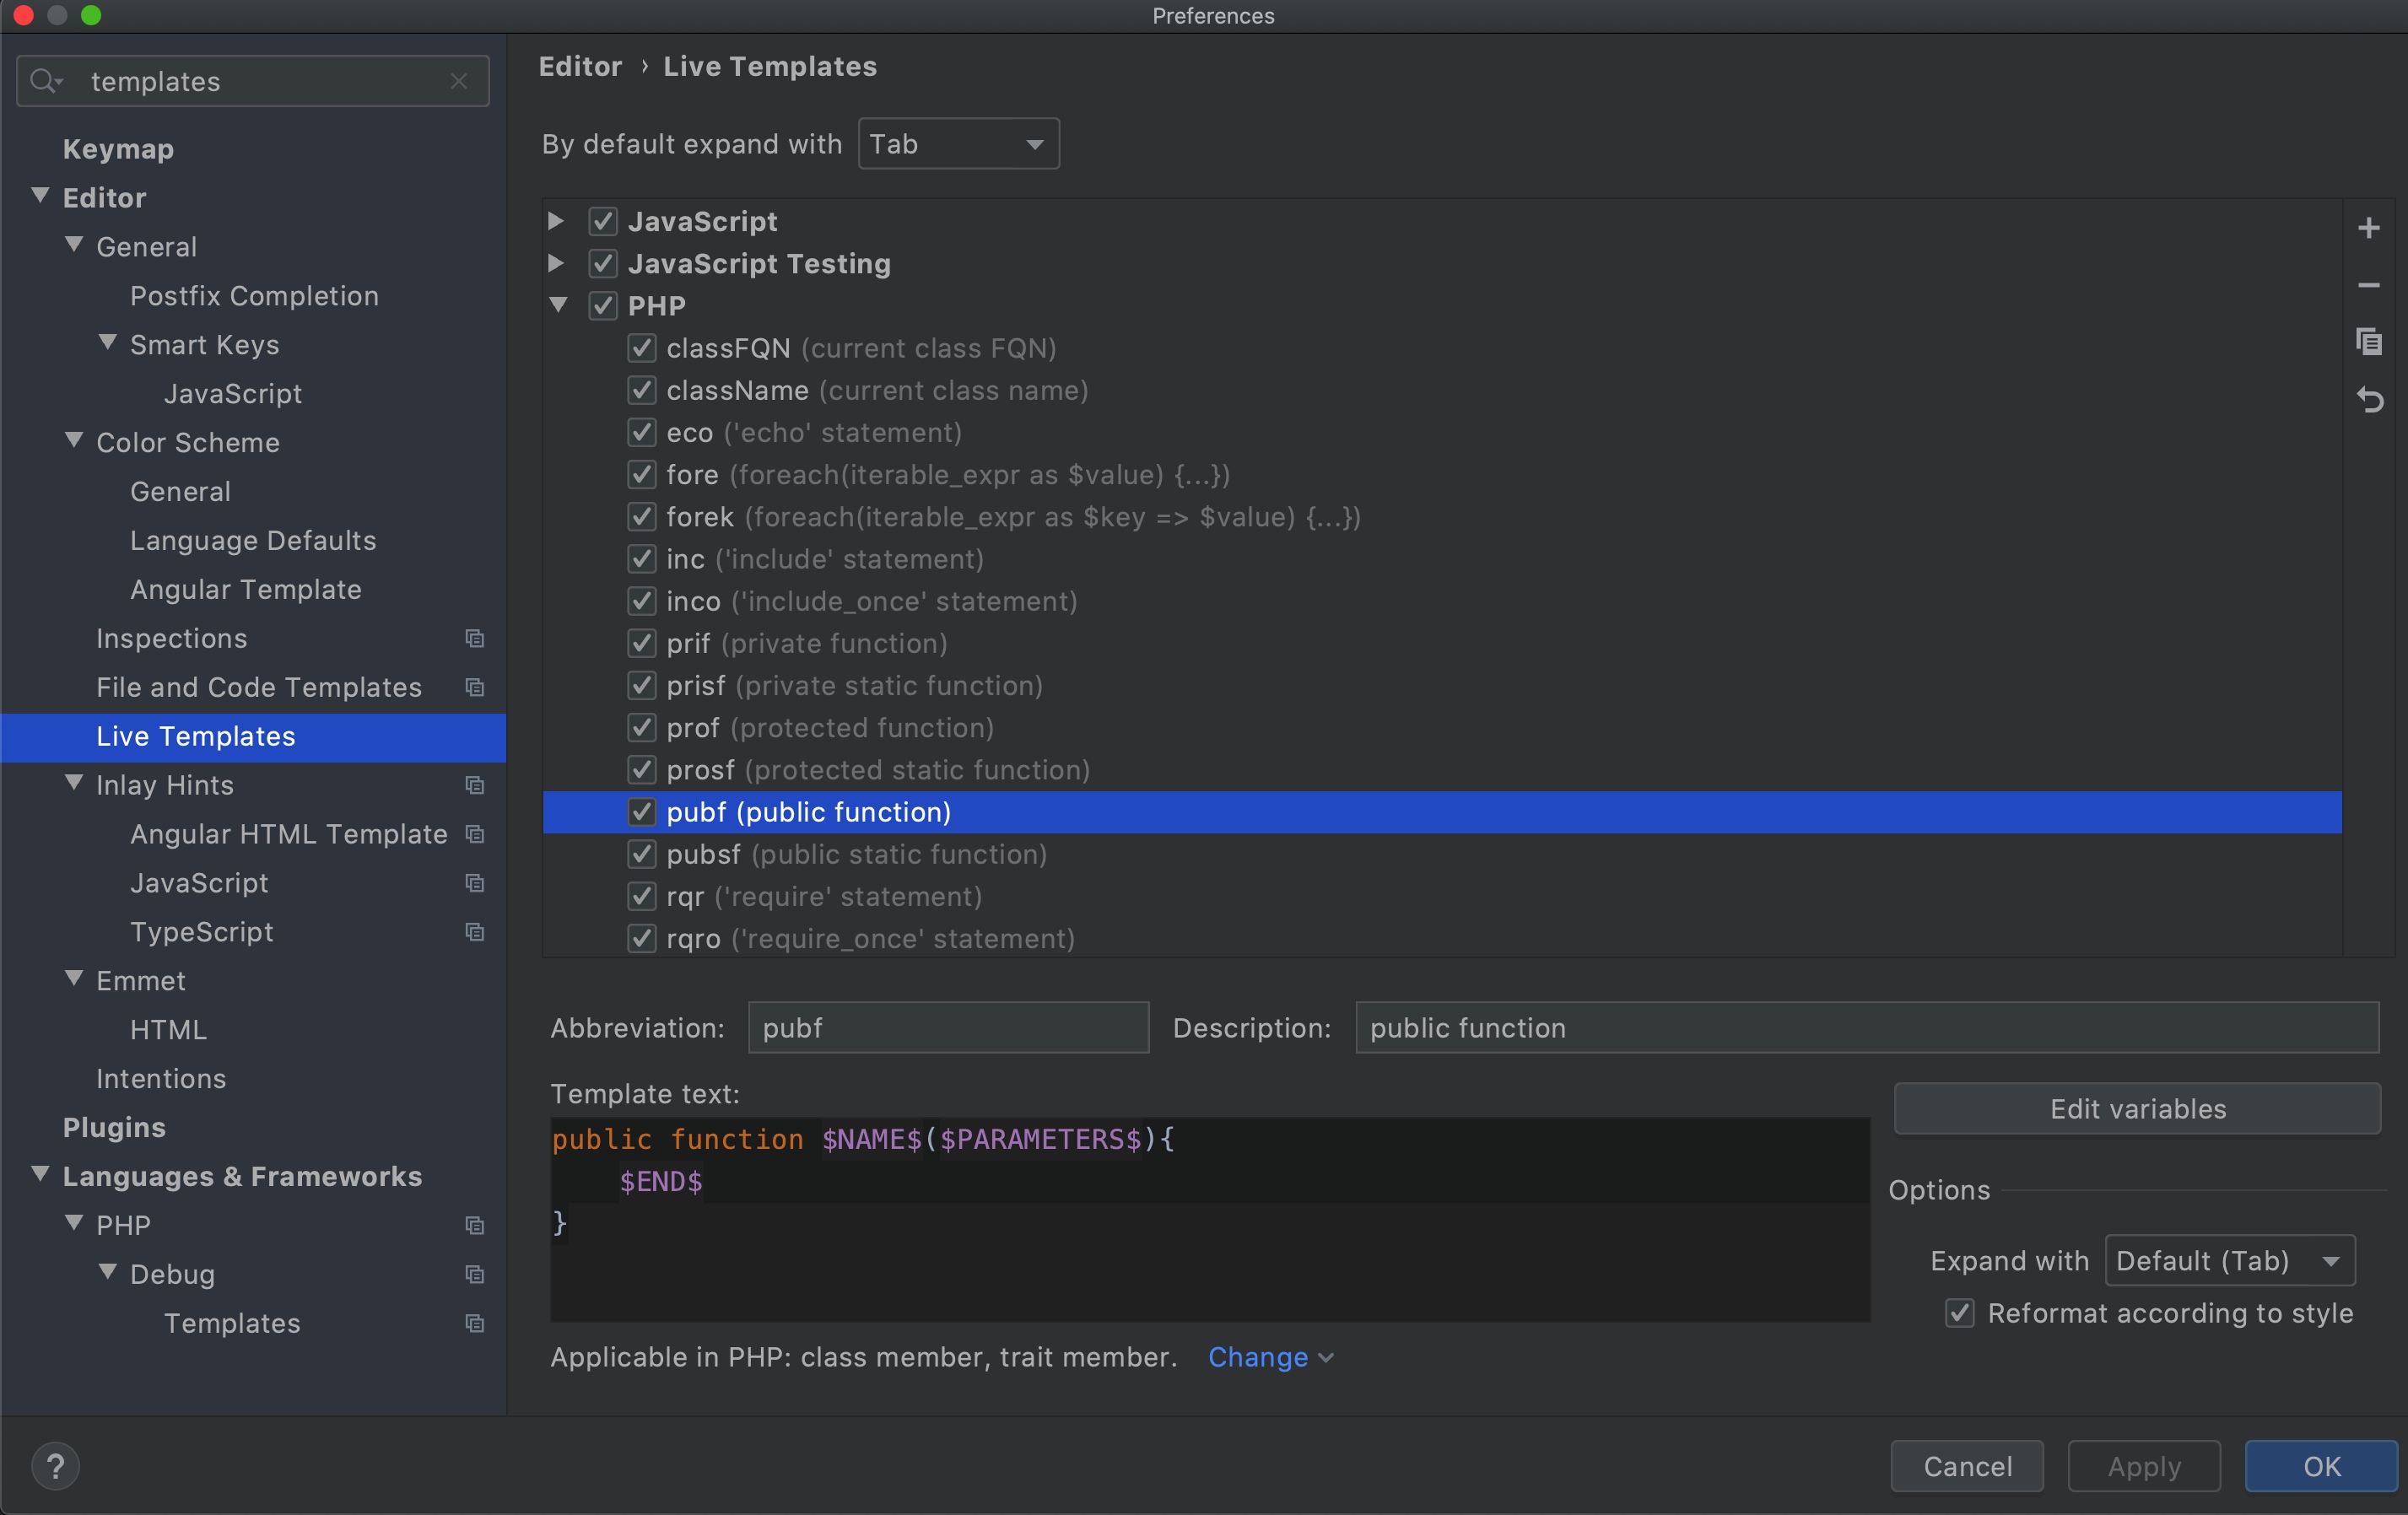This screenshot has width=2408, height=1515.
Task: Click project-level icon beside Angular HTML Template
Action: coord(475,834)
